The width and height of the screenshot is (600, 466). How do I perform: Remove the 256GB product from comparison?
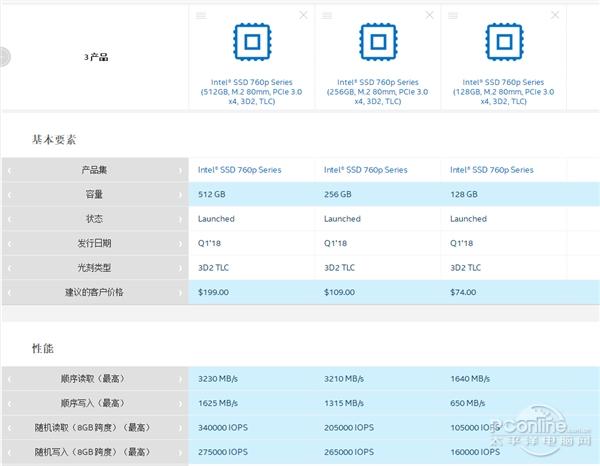[430, 15]
